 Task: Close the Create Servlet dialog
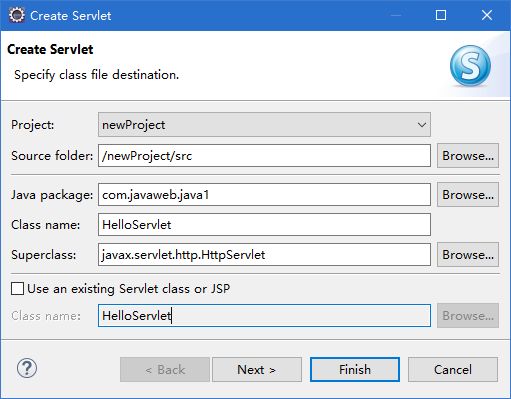pos(487,15)
